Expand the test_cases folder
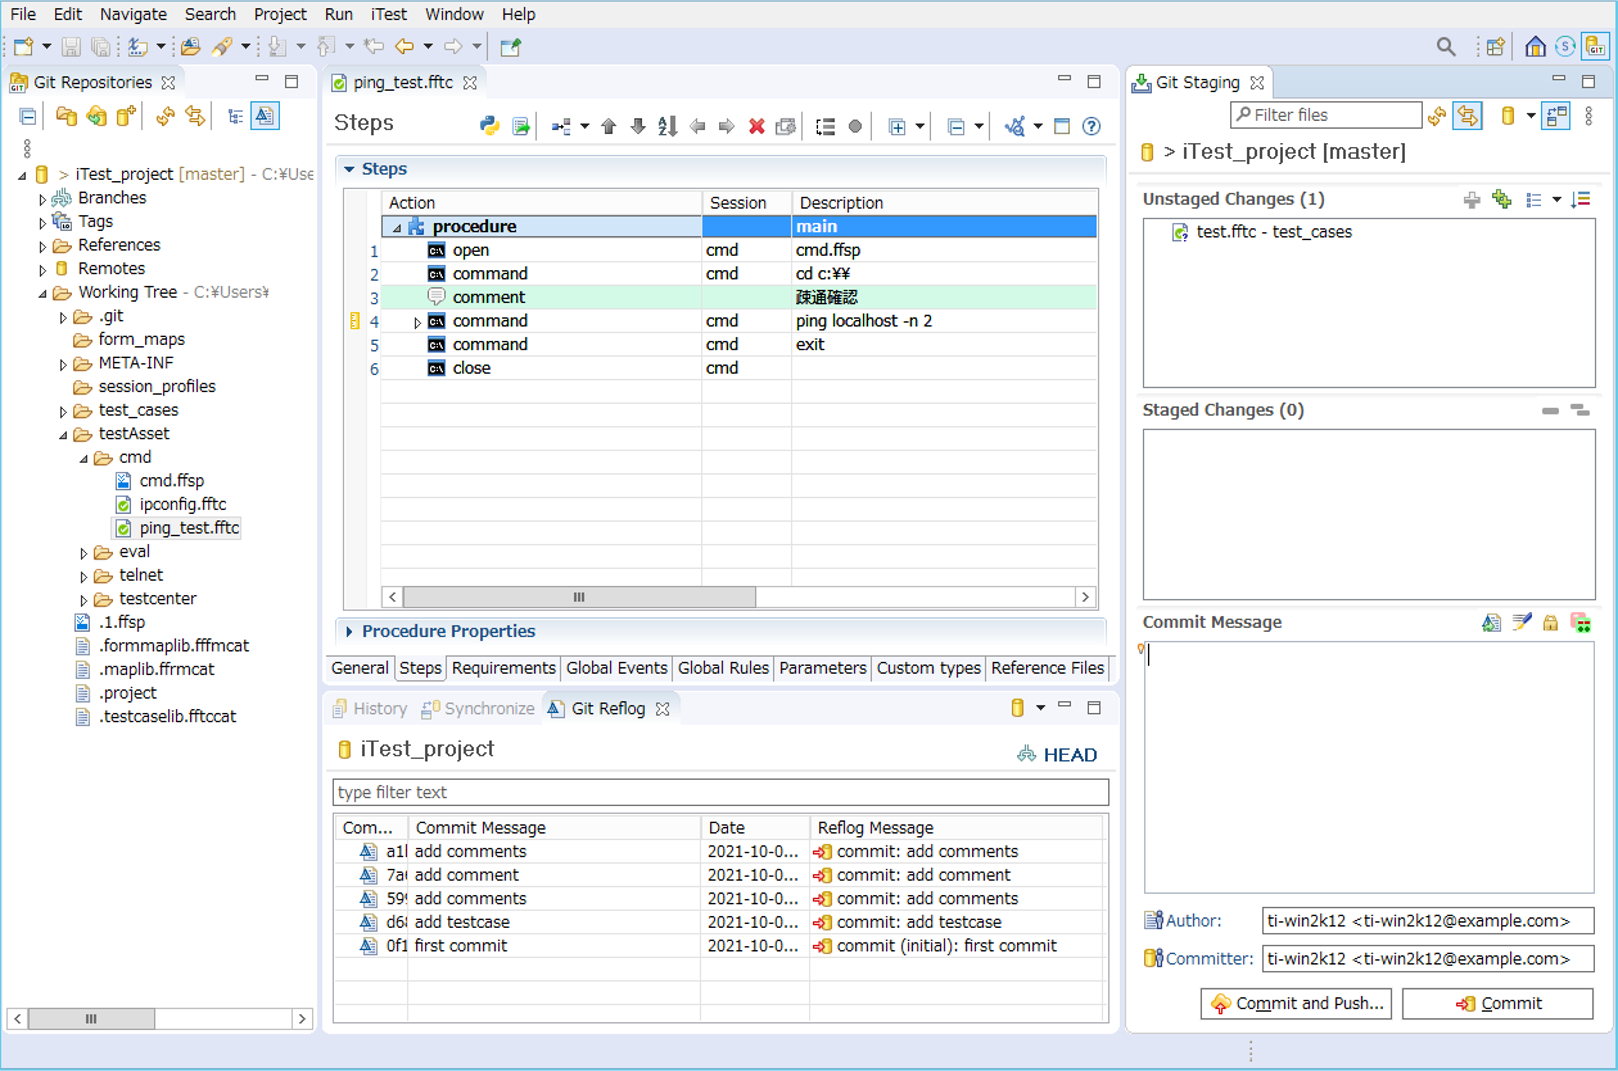The width and height of the screenshot is (1618, 1071). click(x=63, y=411)
